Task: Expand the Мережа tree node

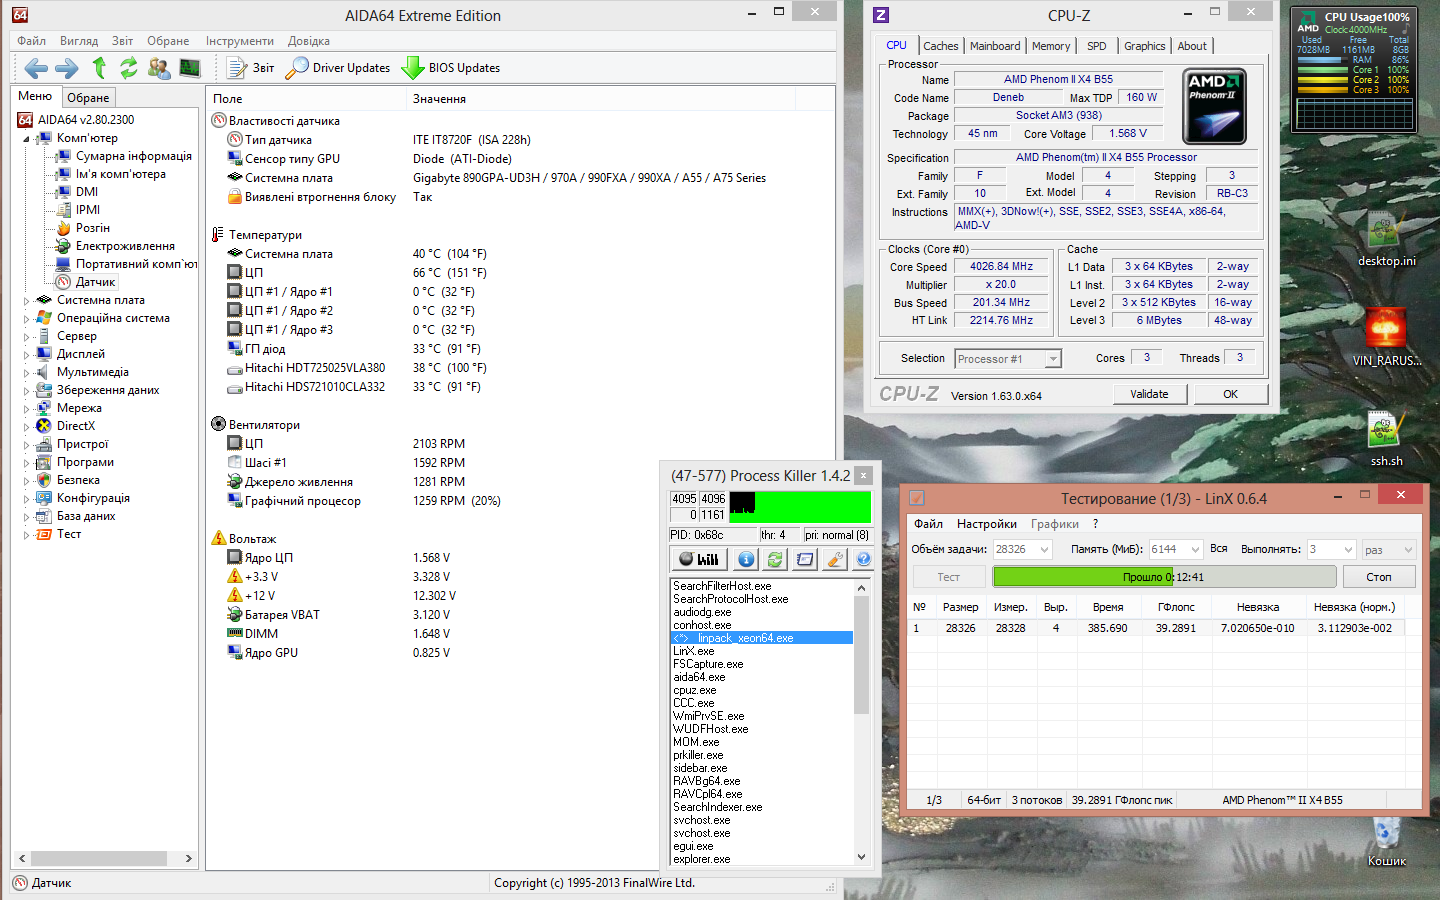Action: click(x=26, y=408)
